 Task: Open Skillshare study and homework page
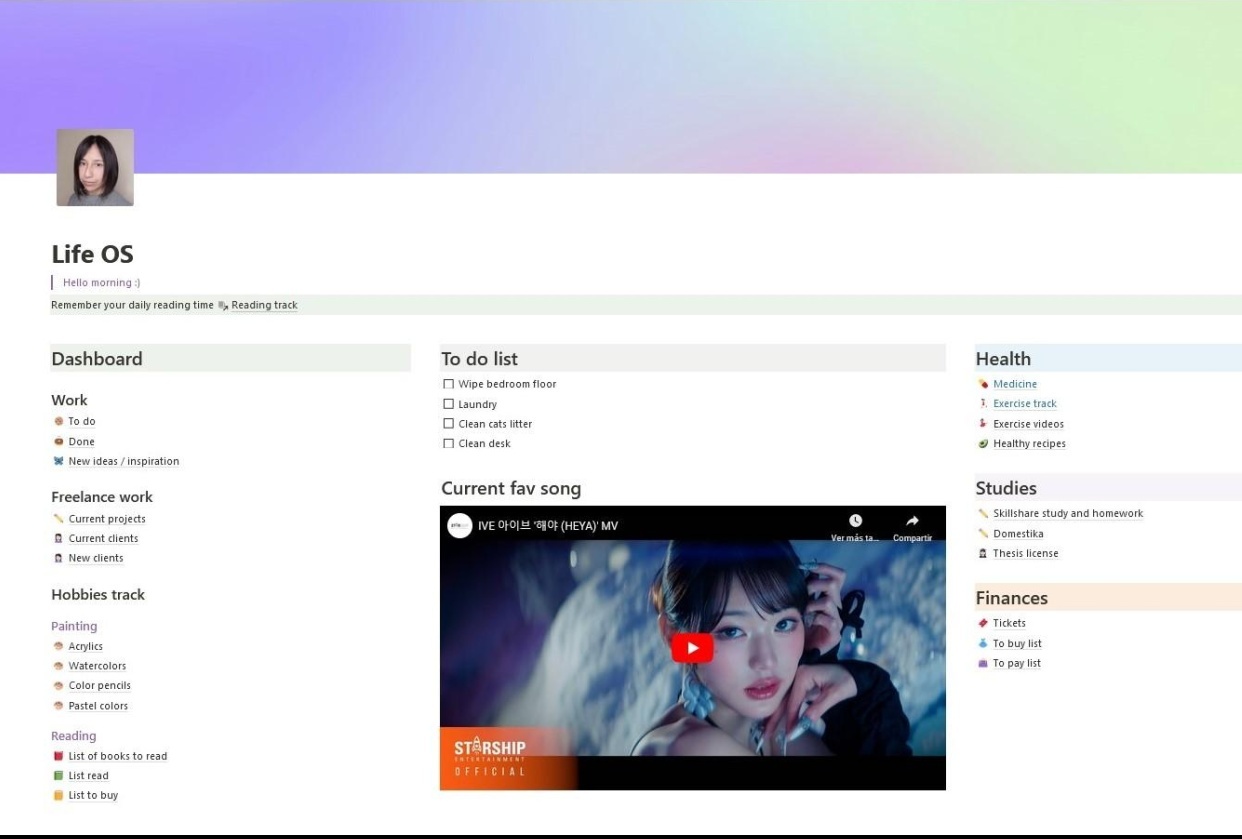coord(1068,514)
